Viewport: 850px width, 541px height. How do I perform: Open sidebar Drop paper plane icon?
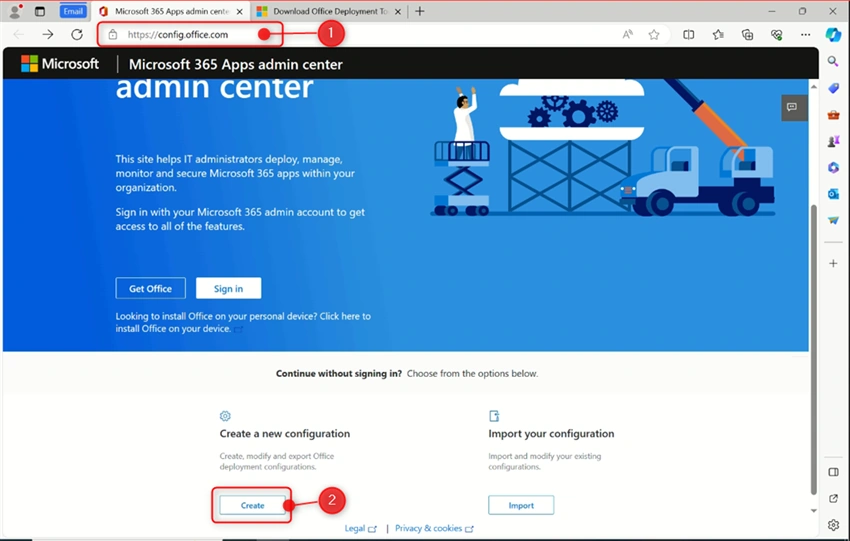click(833, 220)
